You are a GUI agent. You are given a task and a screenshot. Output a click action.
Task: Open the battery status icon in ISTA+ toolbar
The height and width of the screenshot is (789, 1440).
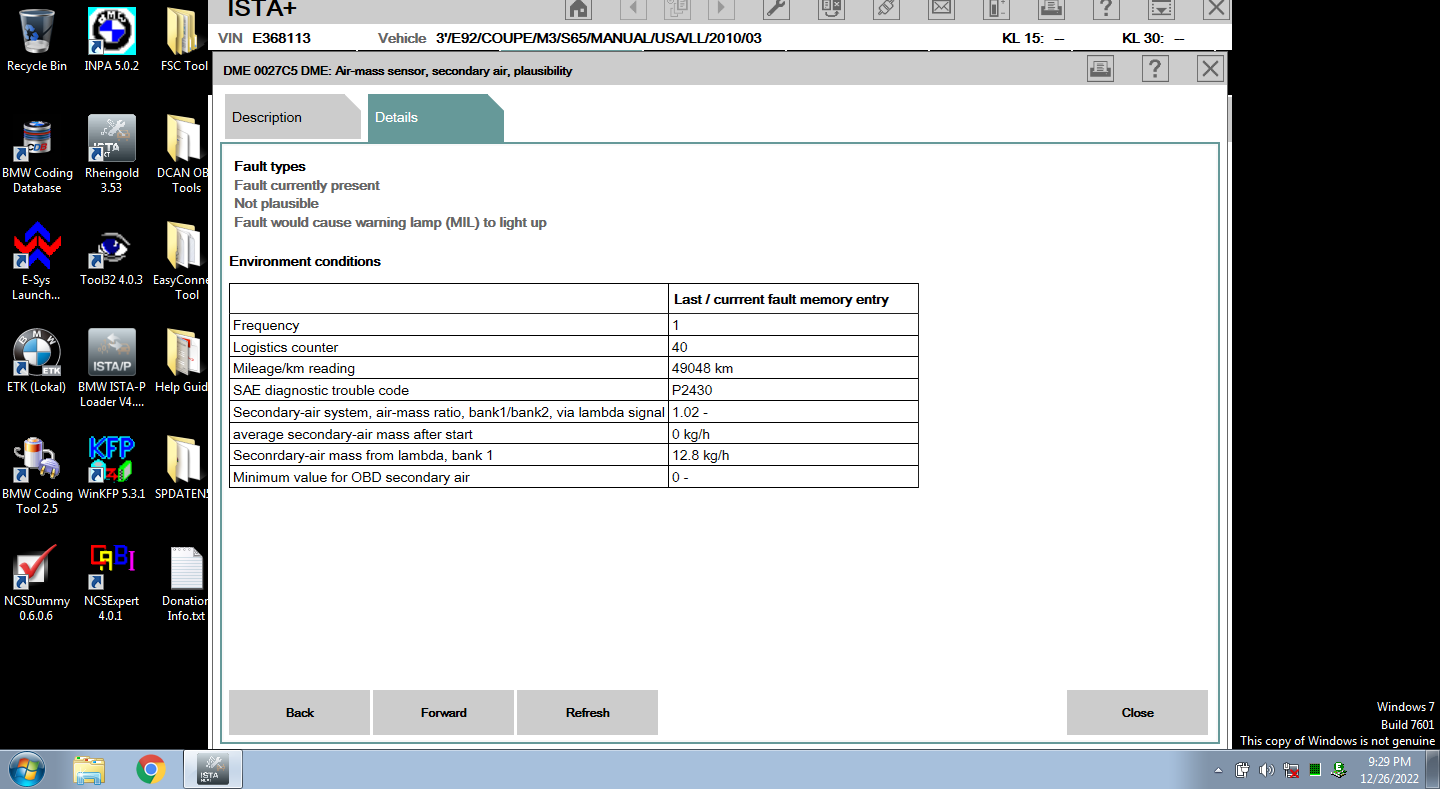click(996, 9)
